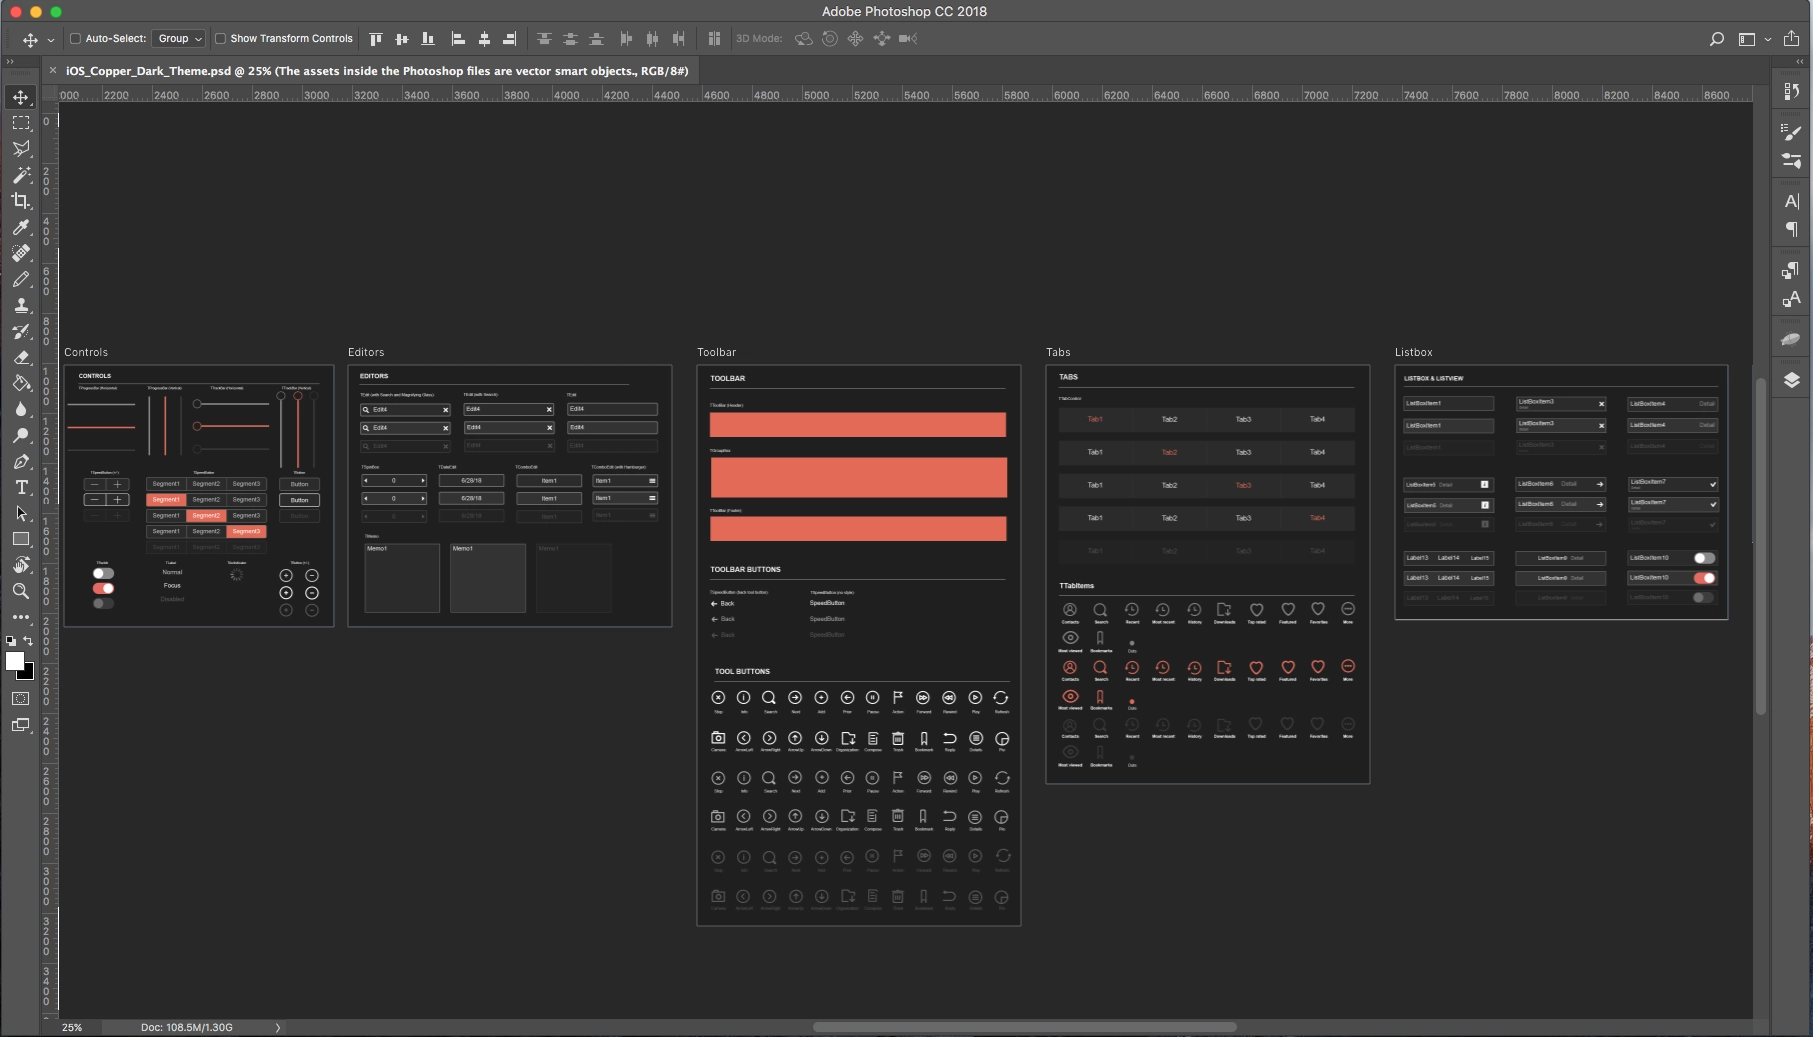The width and height of the screenshot is (1813, 1037).
Task: Select the Rectangular Marquee tool
Action: 21,123
